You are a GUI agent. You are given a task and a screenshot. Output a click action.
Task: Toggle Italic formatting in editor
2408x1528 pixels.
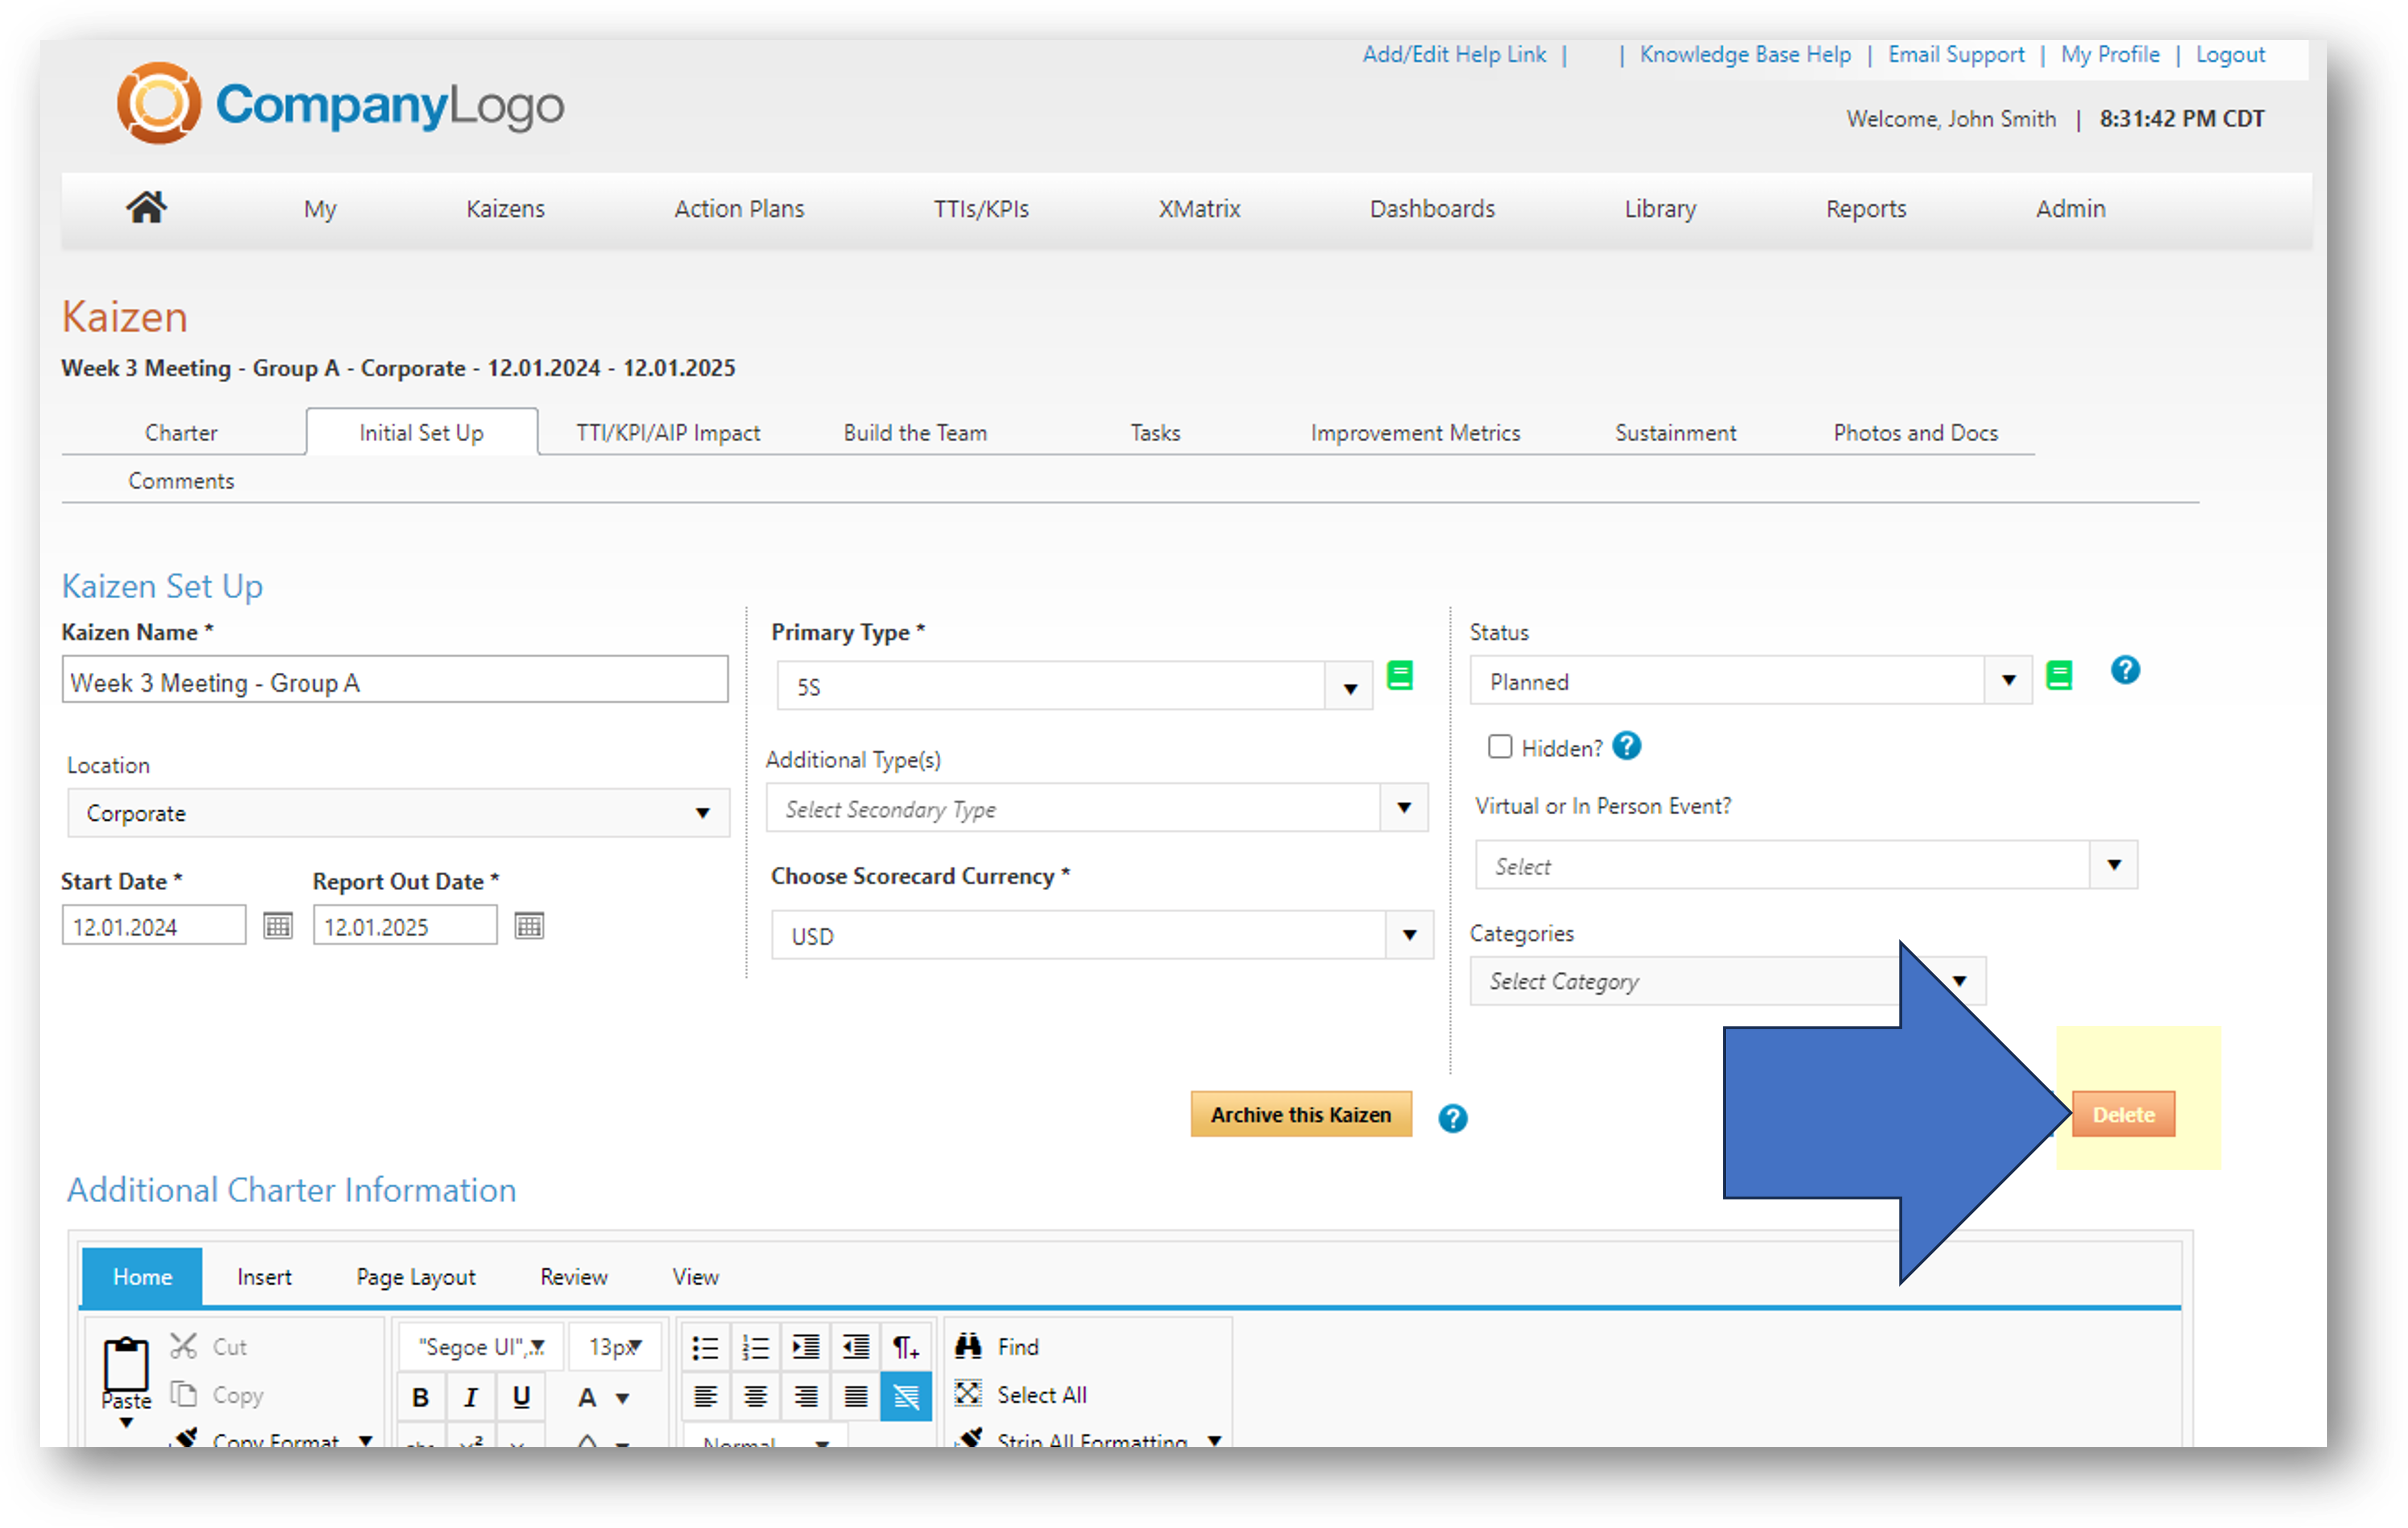point(471,1397)
